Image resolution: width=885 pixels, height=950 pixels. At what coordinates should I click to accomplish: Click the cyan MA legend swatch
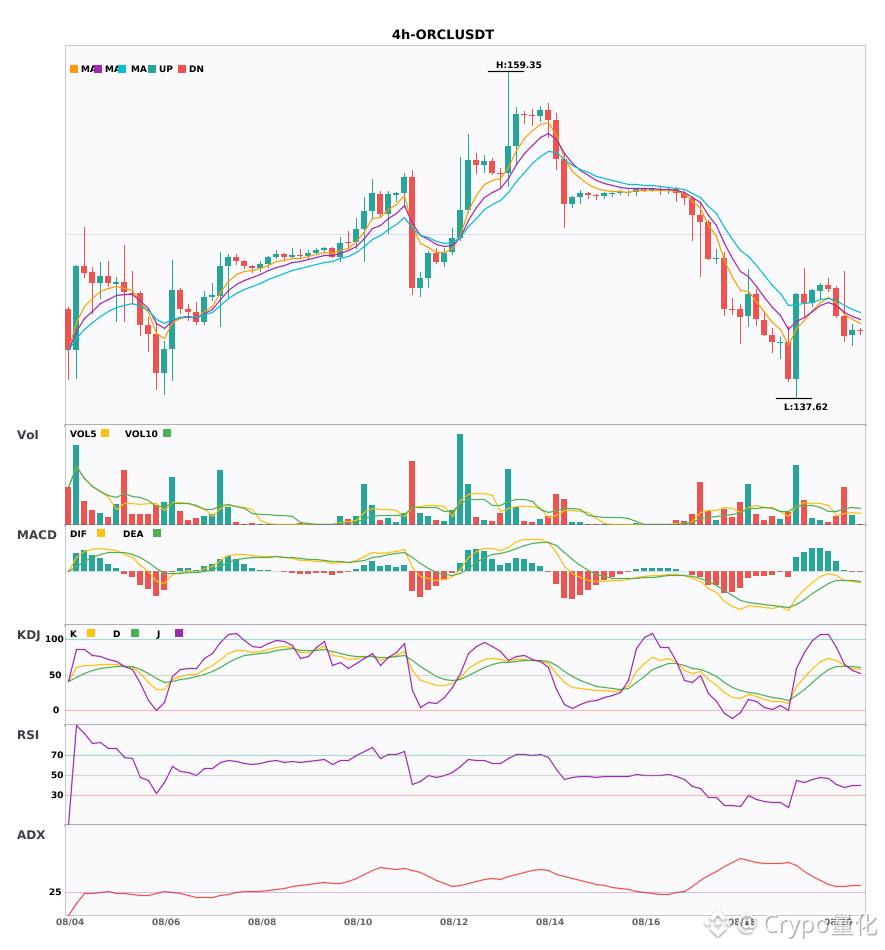(x=122, y=69)
